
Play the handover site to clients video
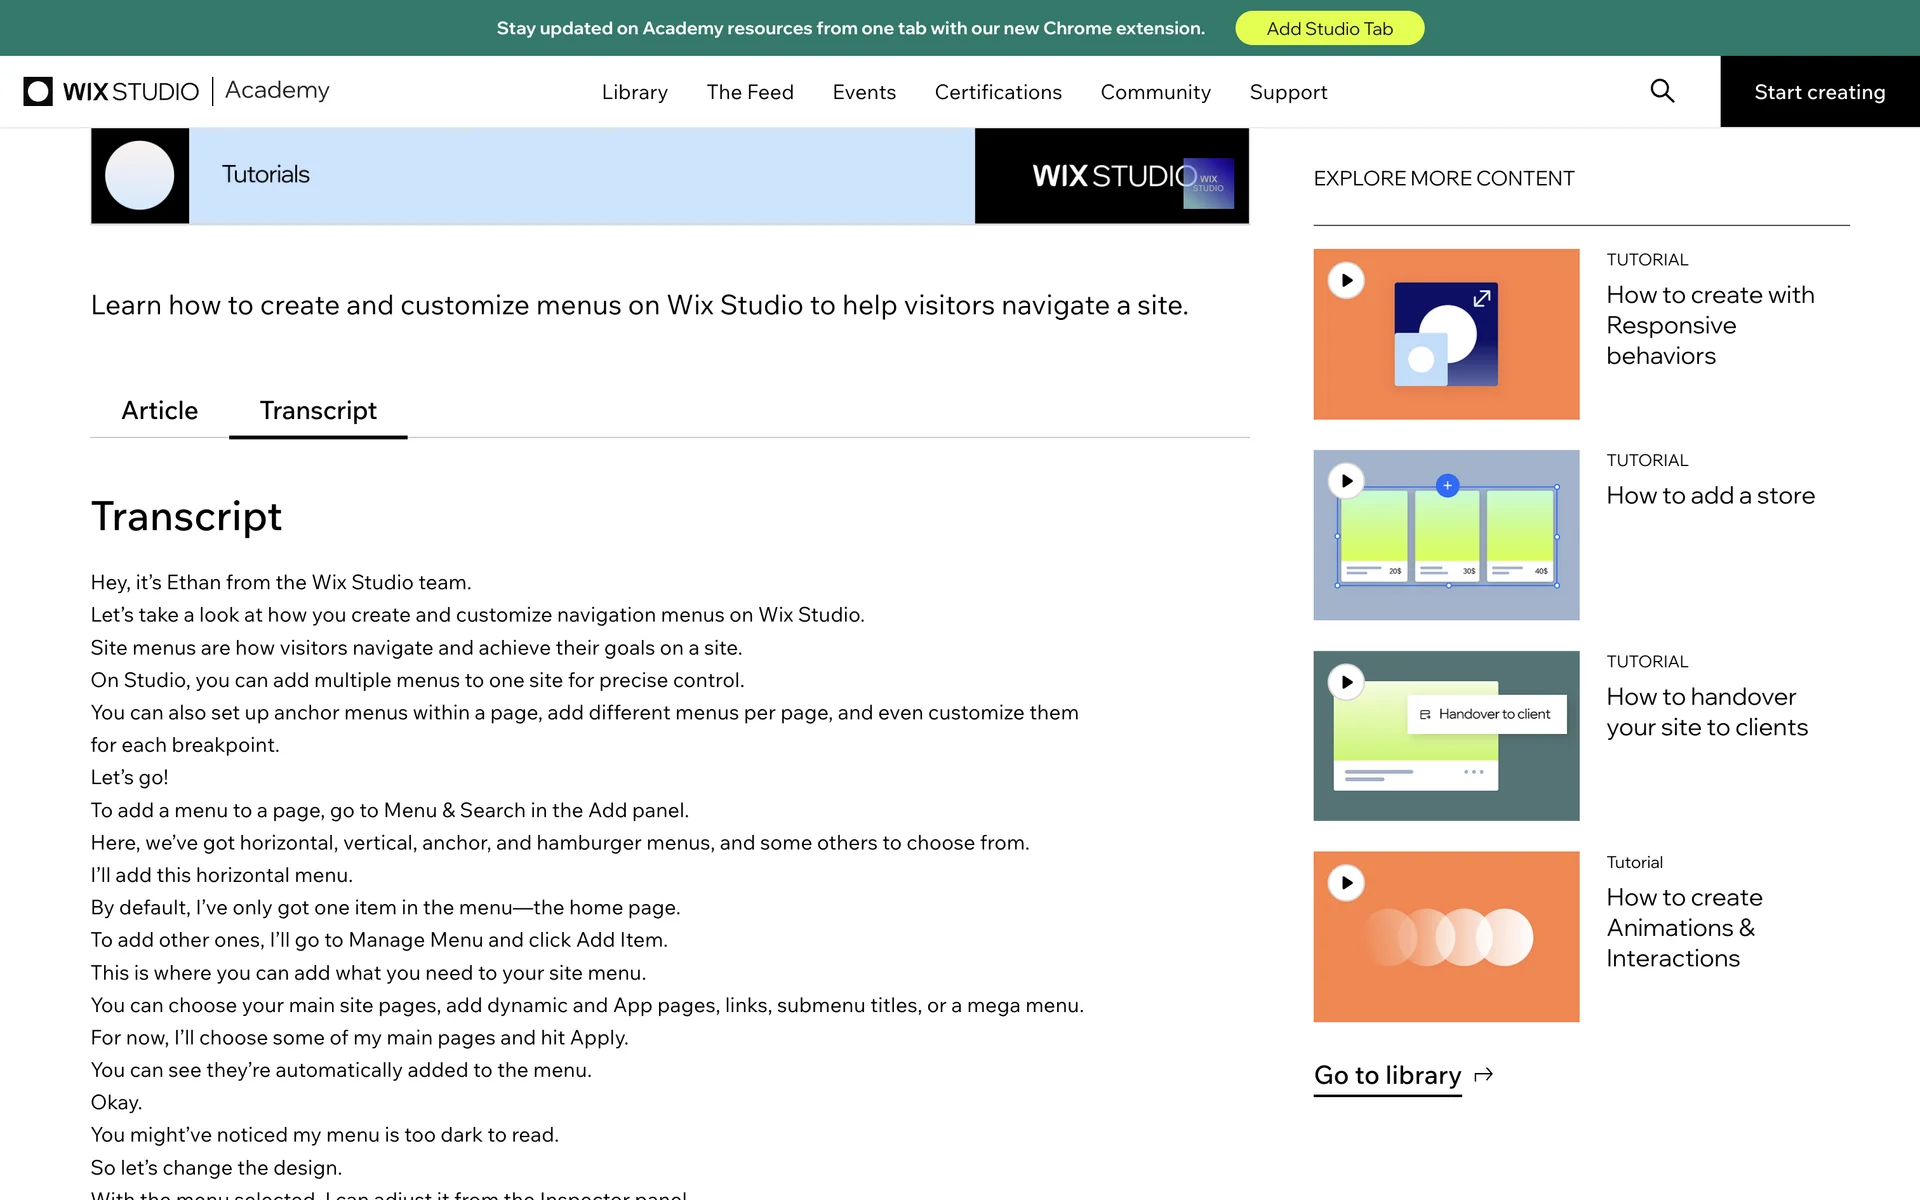pyautogui.click(x=1346, y=682)
